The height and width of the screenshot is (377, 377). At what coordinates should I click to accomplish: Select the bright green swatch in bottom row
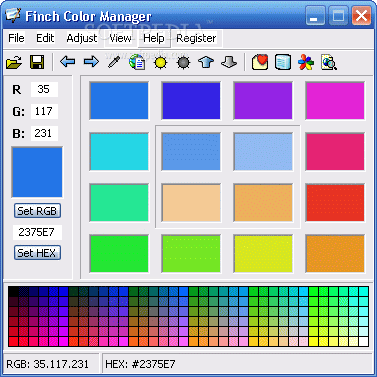pyautogui.click(x=119, y=254)
